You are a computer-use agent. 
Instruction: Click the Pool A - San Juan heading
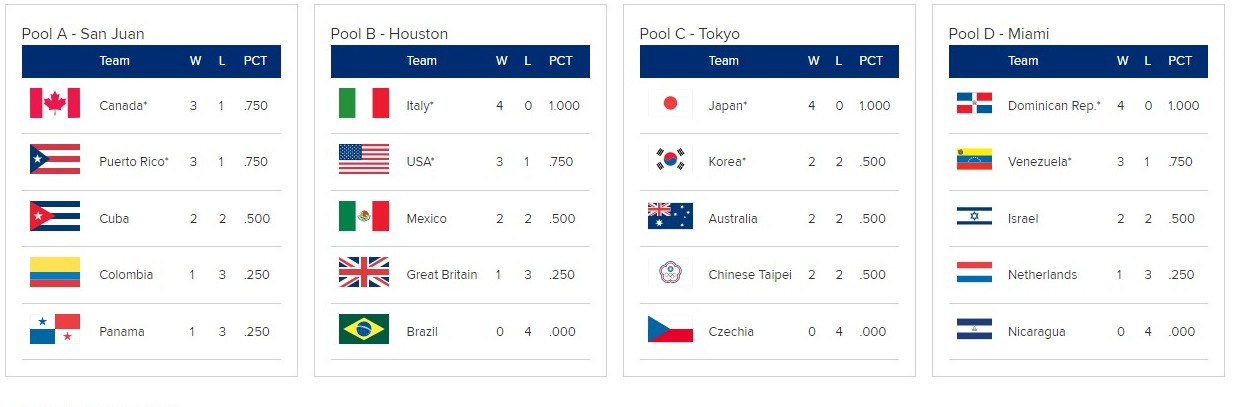(83, 34)
